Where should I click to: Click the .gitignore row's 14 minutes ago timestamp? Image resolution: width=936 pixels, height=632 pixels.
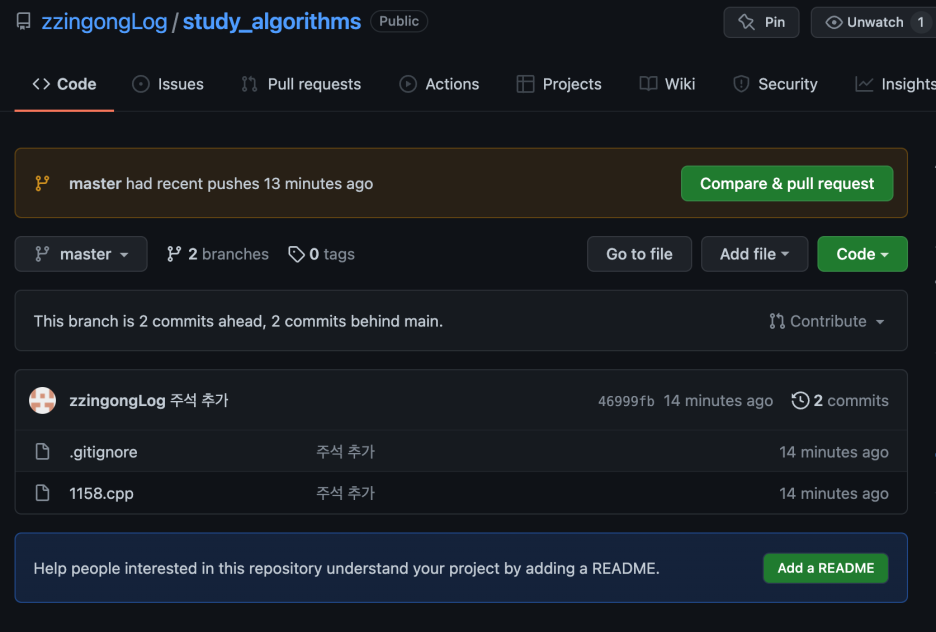pyautogui.click(x=833, y=452)
